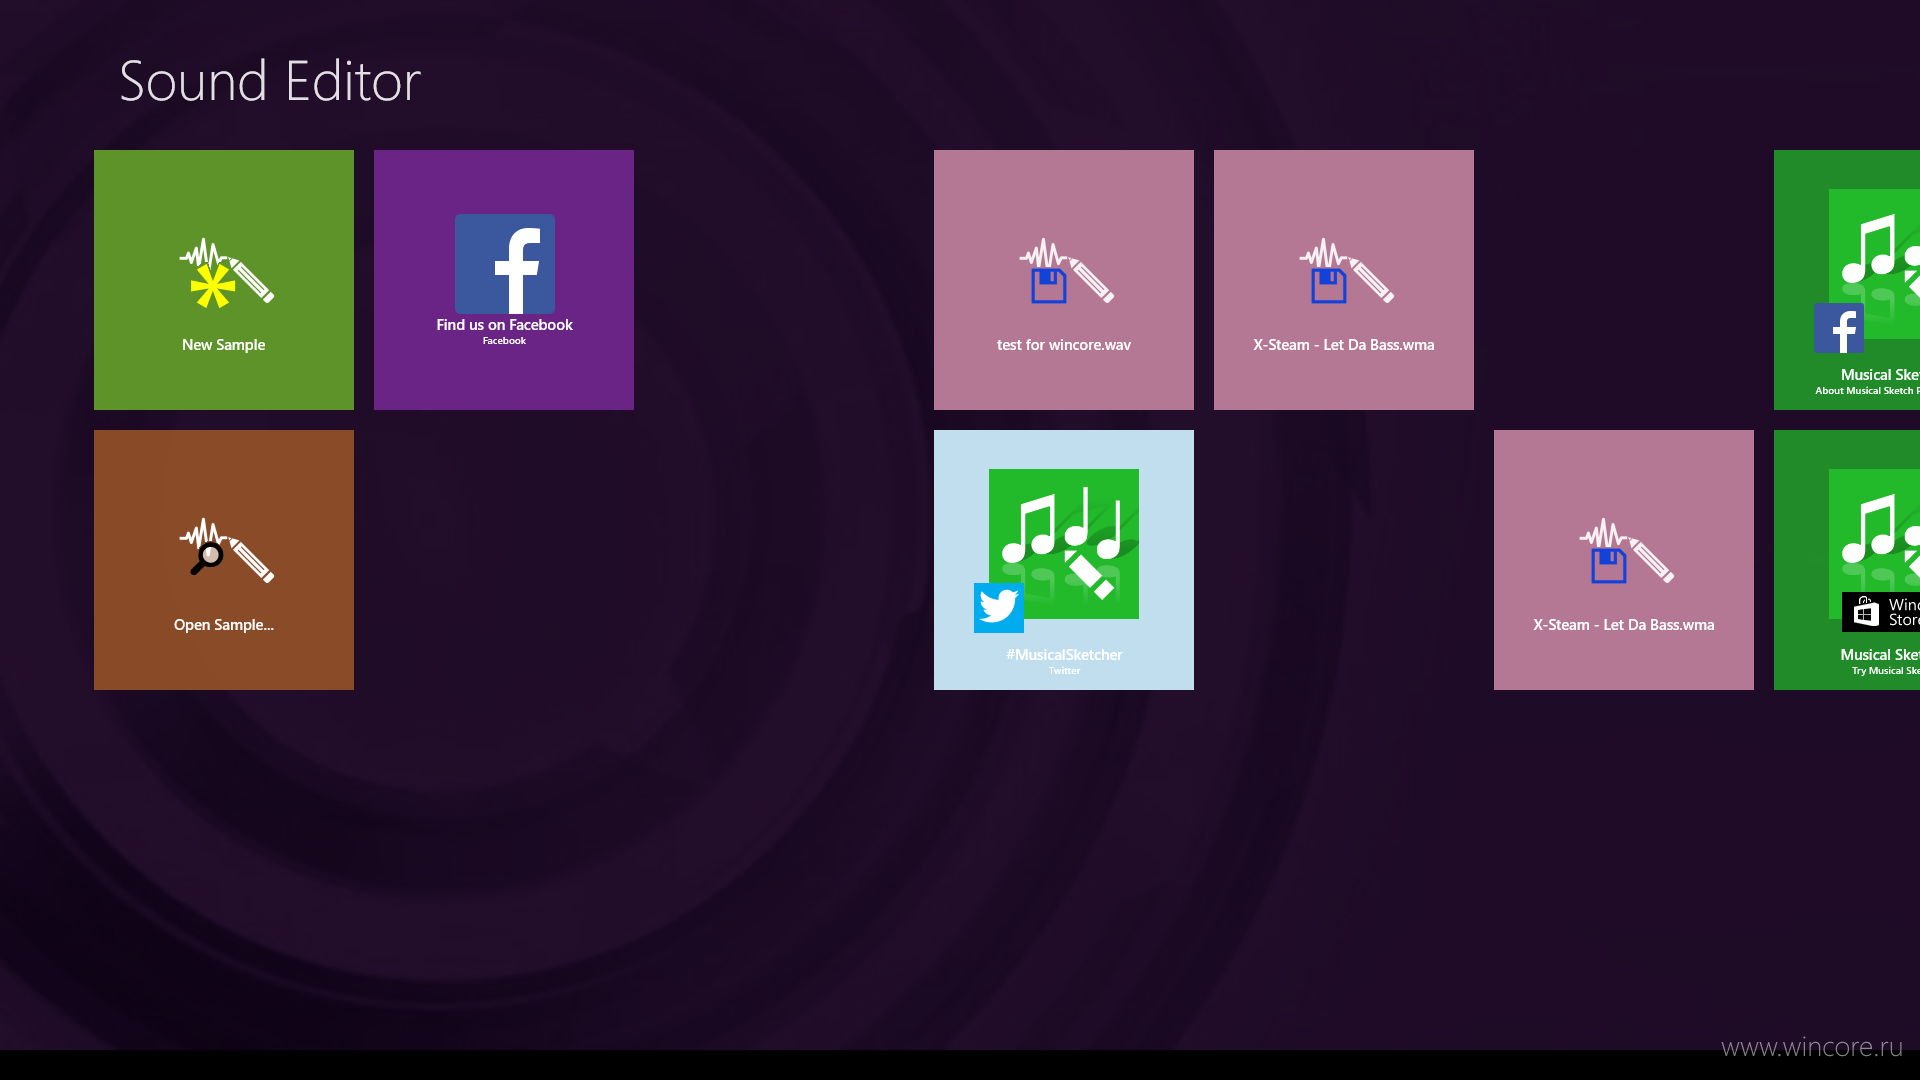Select the Open Sample... label
Screen dimensions: 1920x1080
coord(224,625)
